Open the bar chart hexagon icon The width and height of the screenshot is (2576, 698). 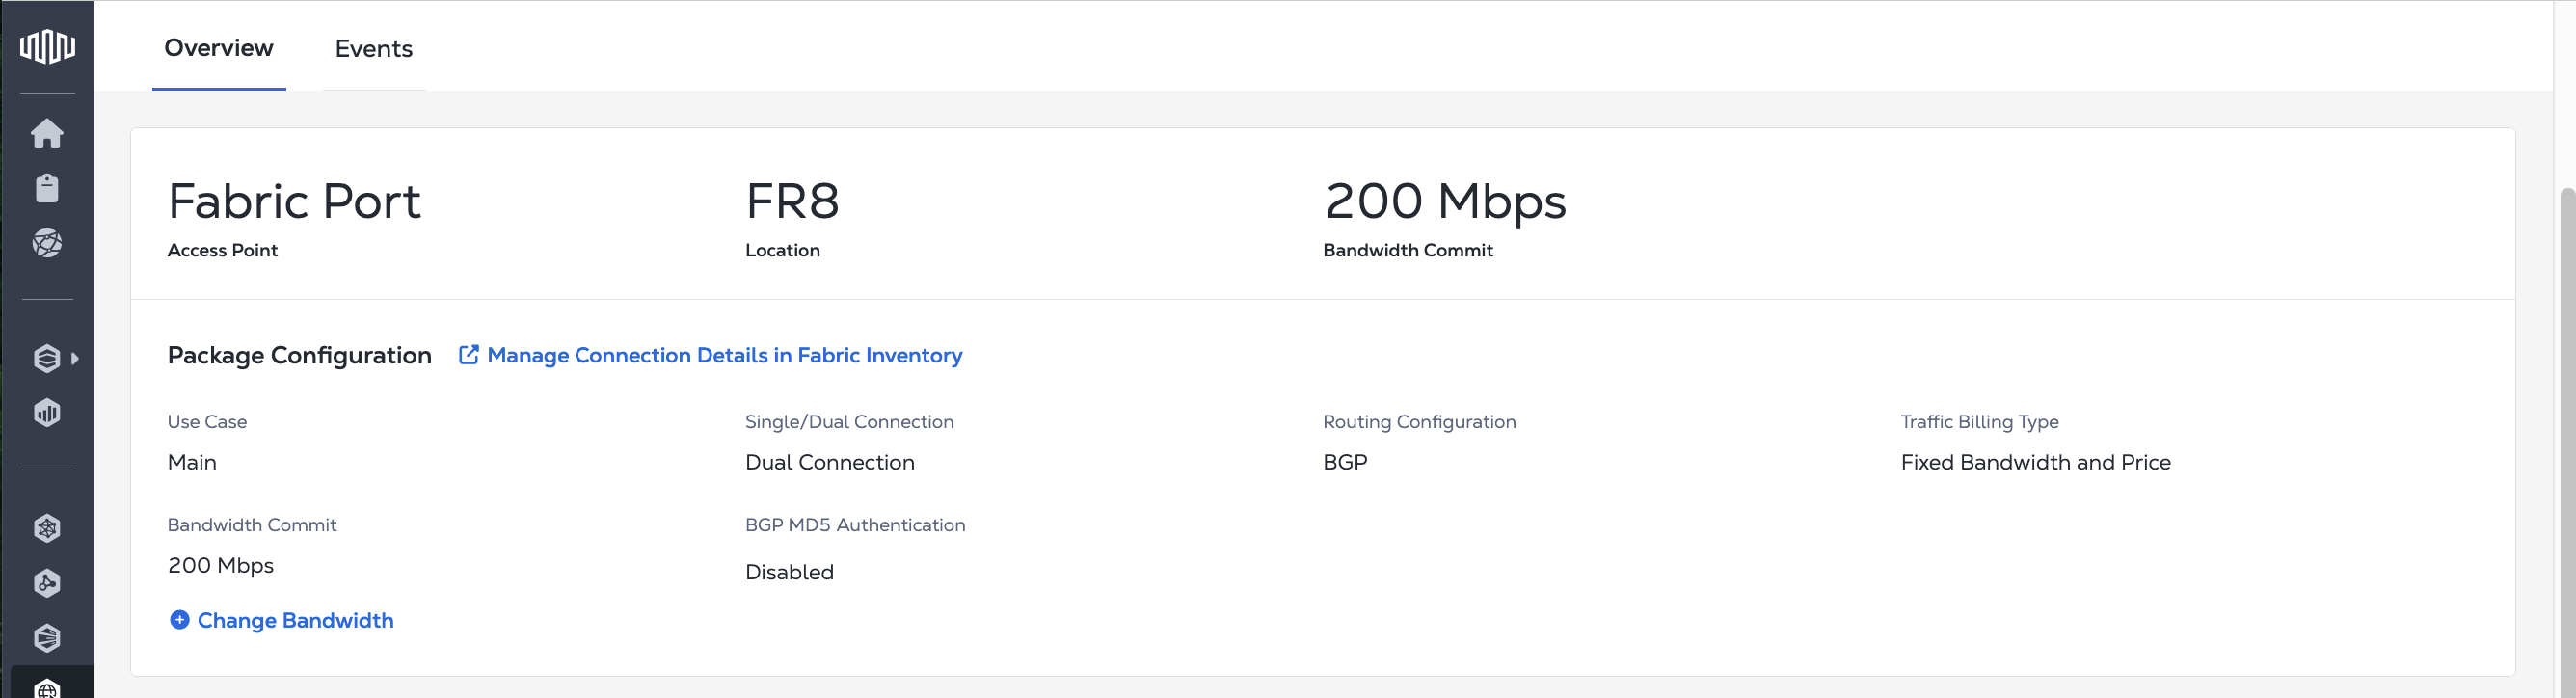(x=47, y=413)
